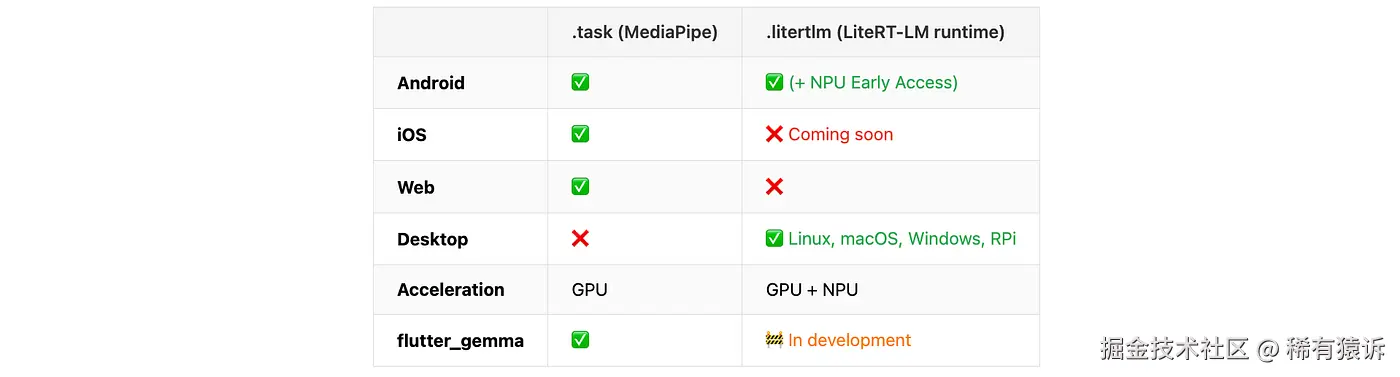
Task: Click the GPU + NPU cell text
Action: coord(812,290)
